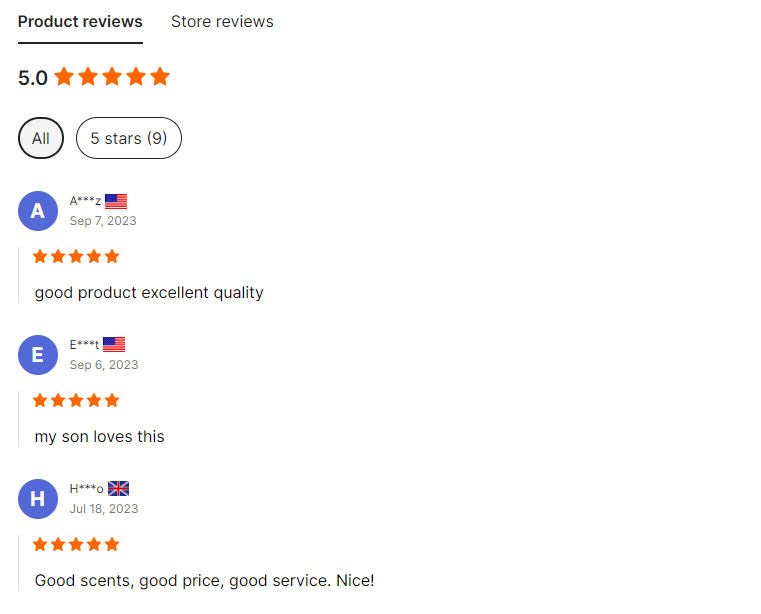Click the five stars on E***t's review
Viewport: 761px width, 614px height.
76,400
